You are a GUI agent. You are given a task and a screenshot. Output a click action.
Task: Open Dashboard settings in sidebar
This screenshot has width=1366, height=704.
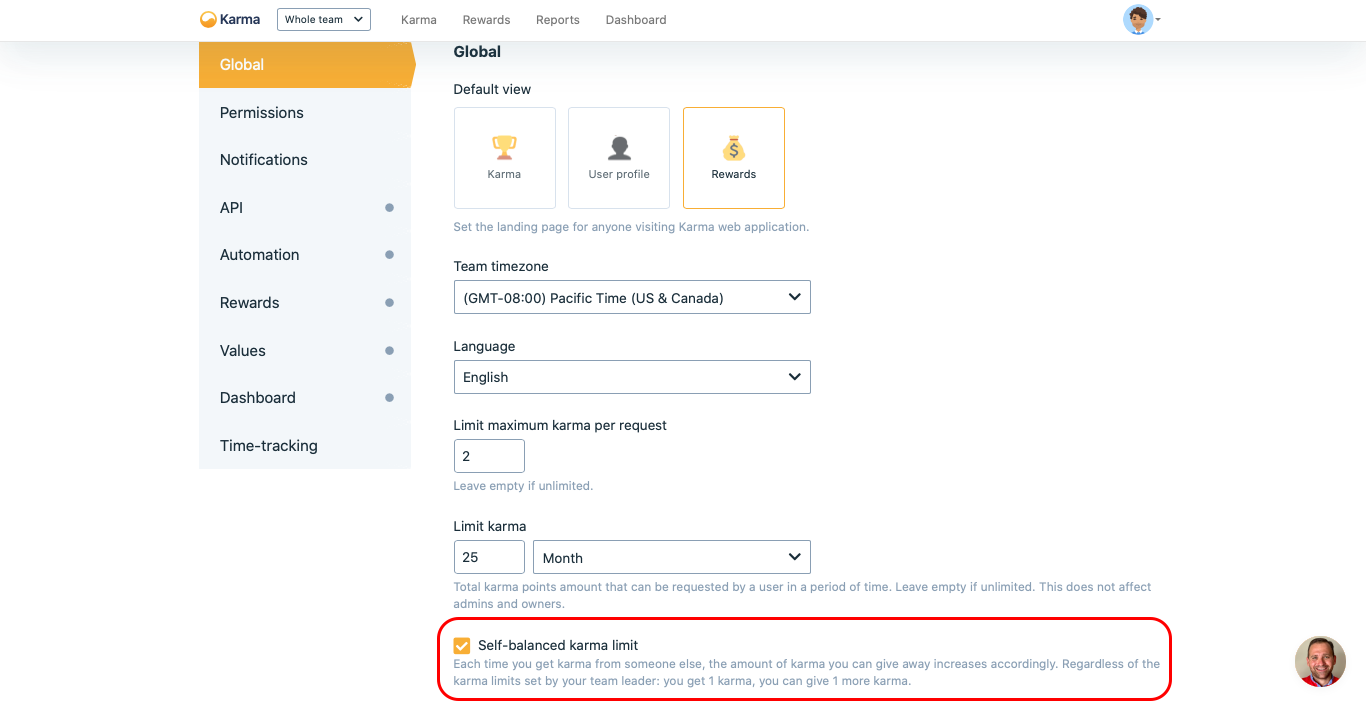click(305, 398)
